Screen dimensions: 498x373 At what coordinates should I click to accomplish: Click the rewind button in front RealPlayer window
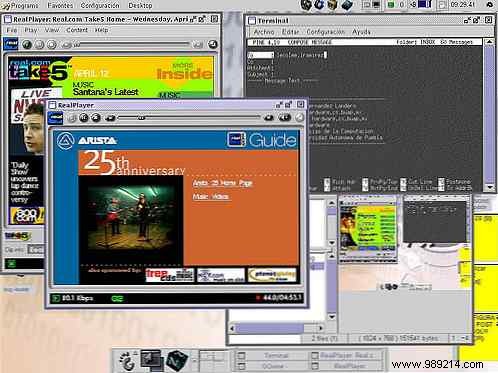coord(110,118)
